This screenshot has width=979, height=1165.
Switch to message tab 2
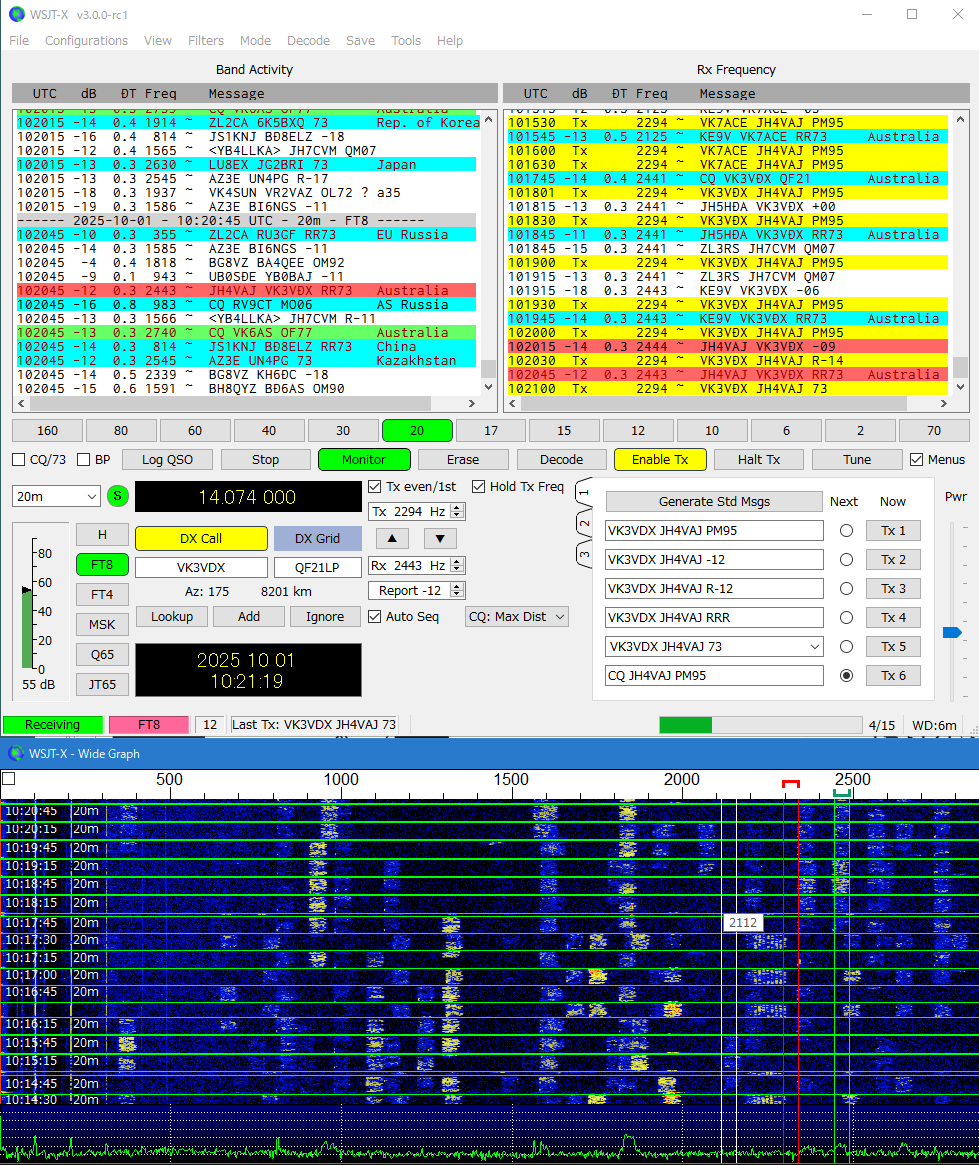point(585,523)
